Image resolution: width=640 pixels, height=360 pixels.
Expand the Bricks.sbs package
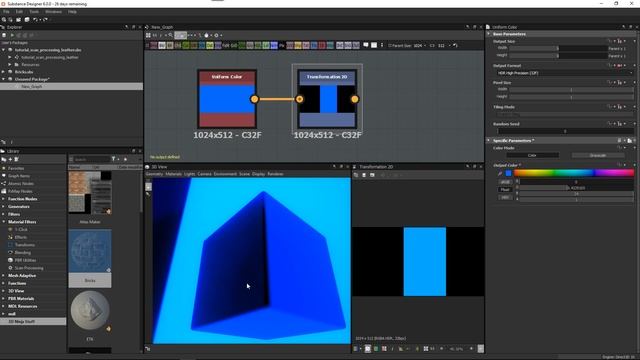point(4,72)
